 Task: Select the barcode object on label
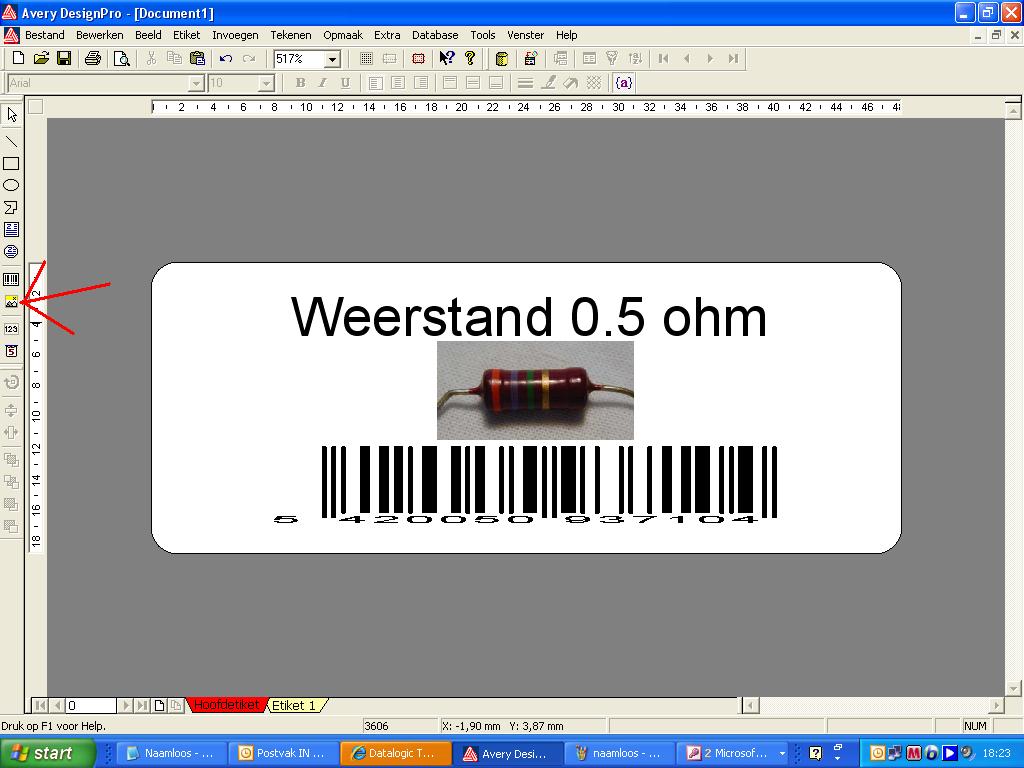click(x=526, y=485)
